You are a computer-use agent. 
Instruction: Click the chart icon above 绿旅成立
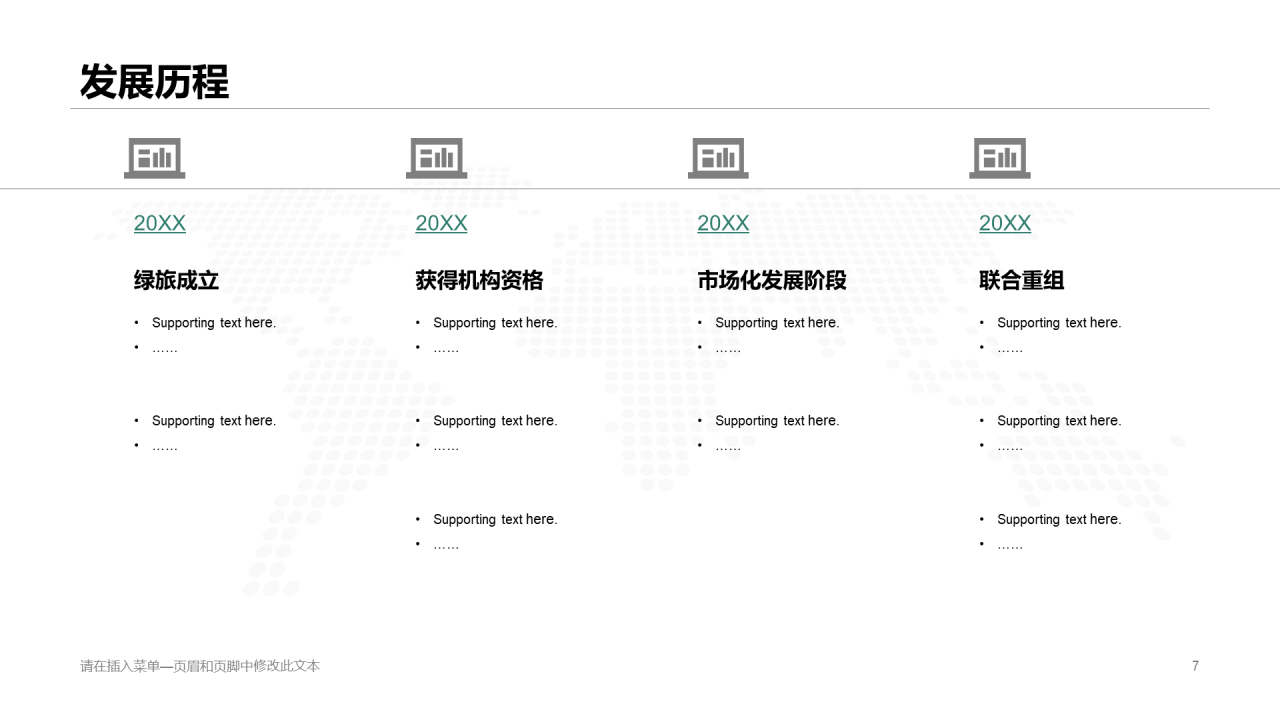point(155,158)
